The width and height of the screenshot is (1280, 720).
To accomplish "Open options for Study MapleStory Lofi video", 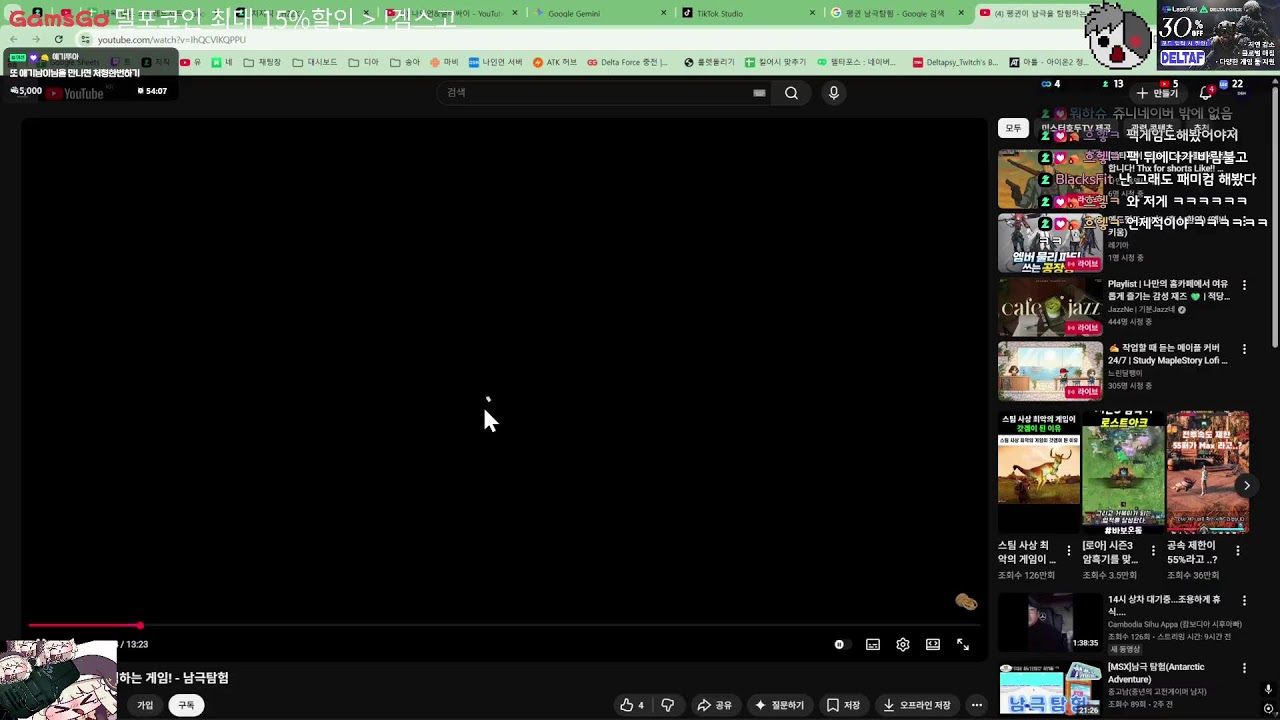I will [1244, 349].
